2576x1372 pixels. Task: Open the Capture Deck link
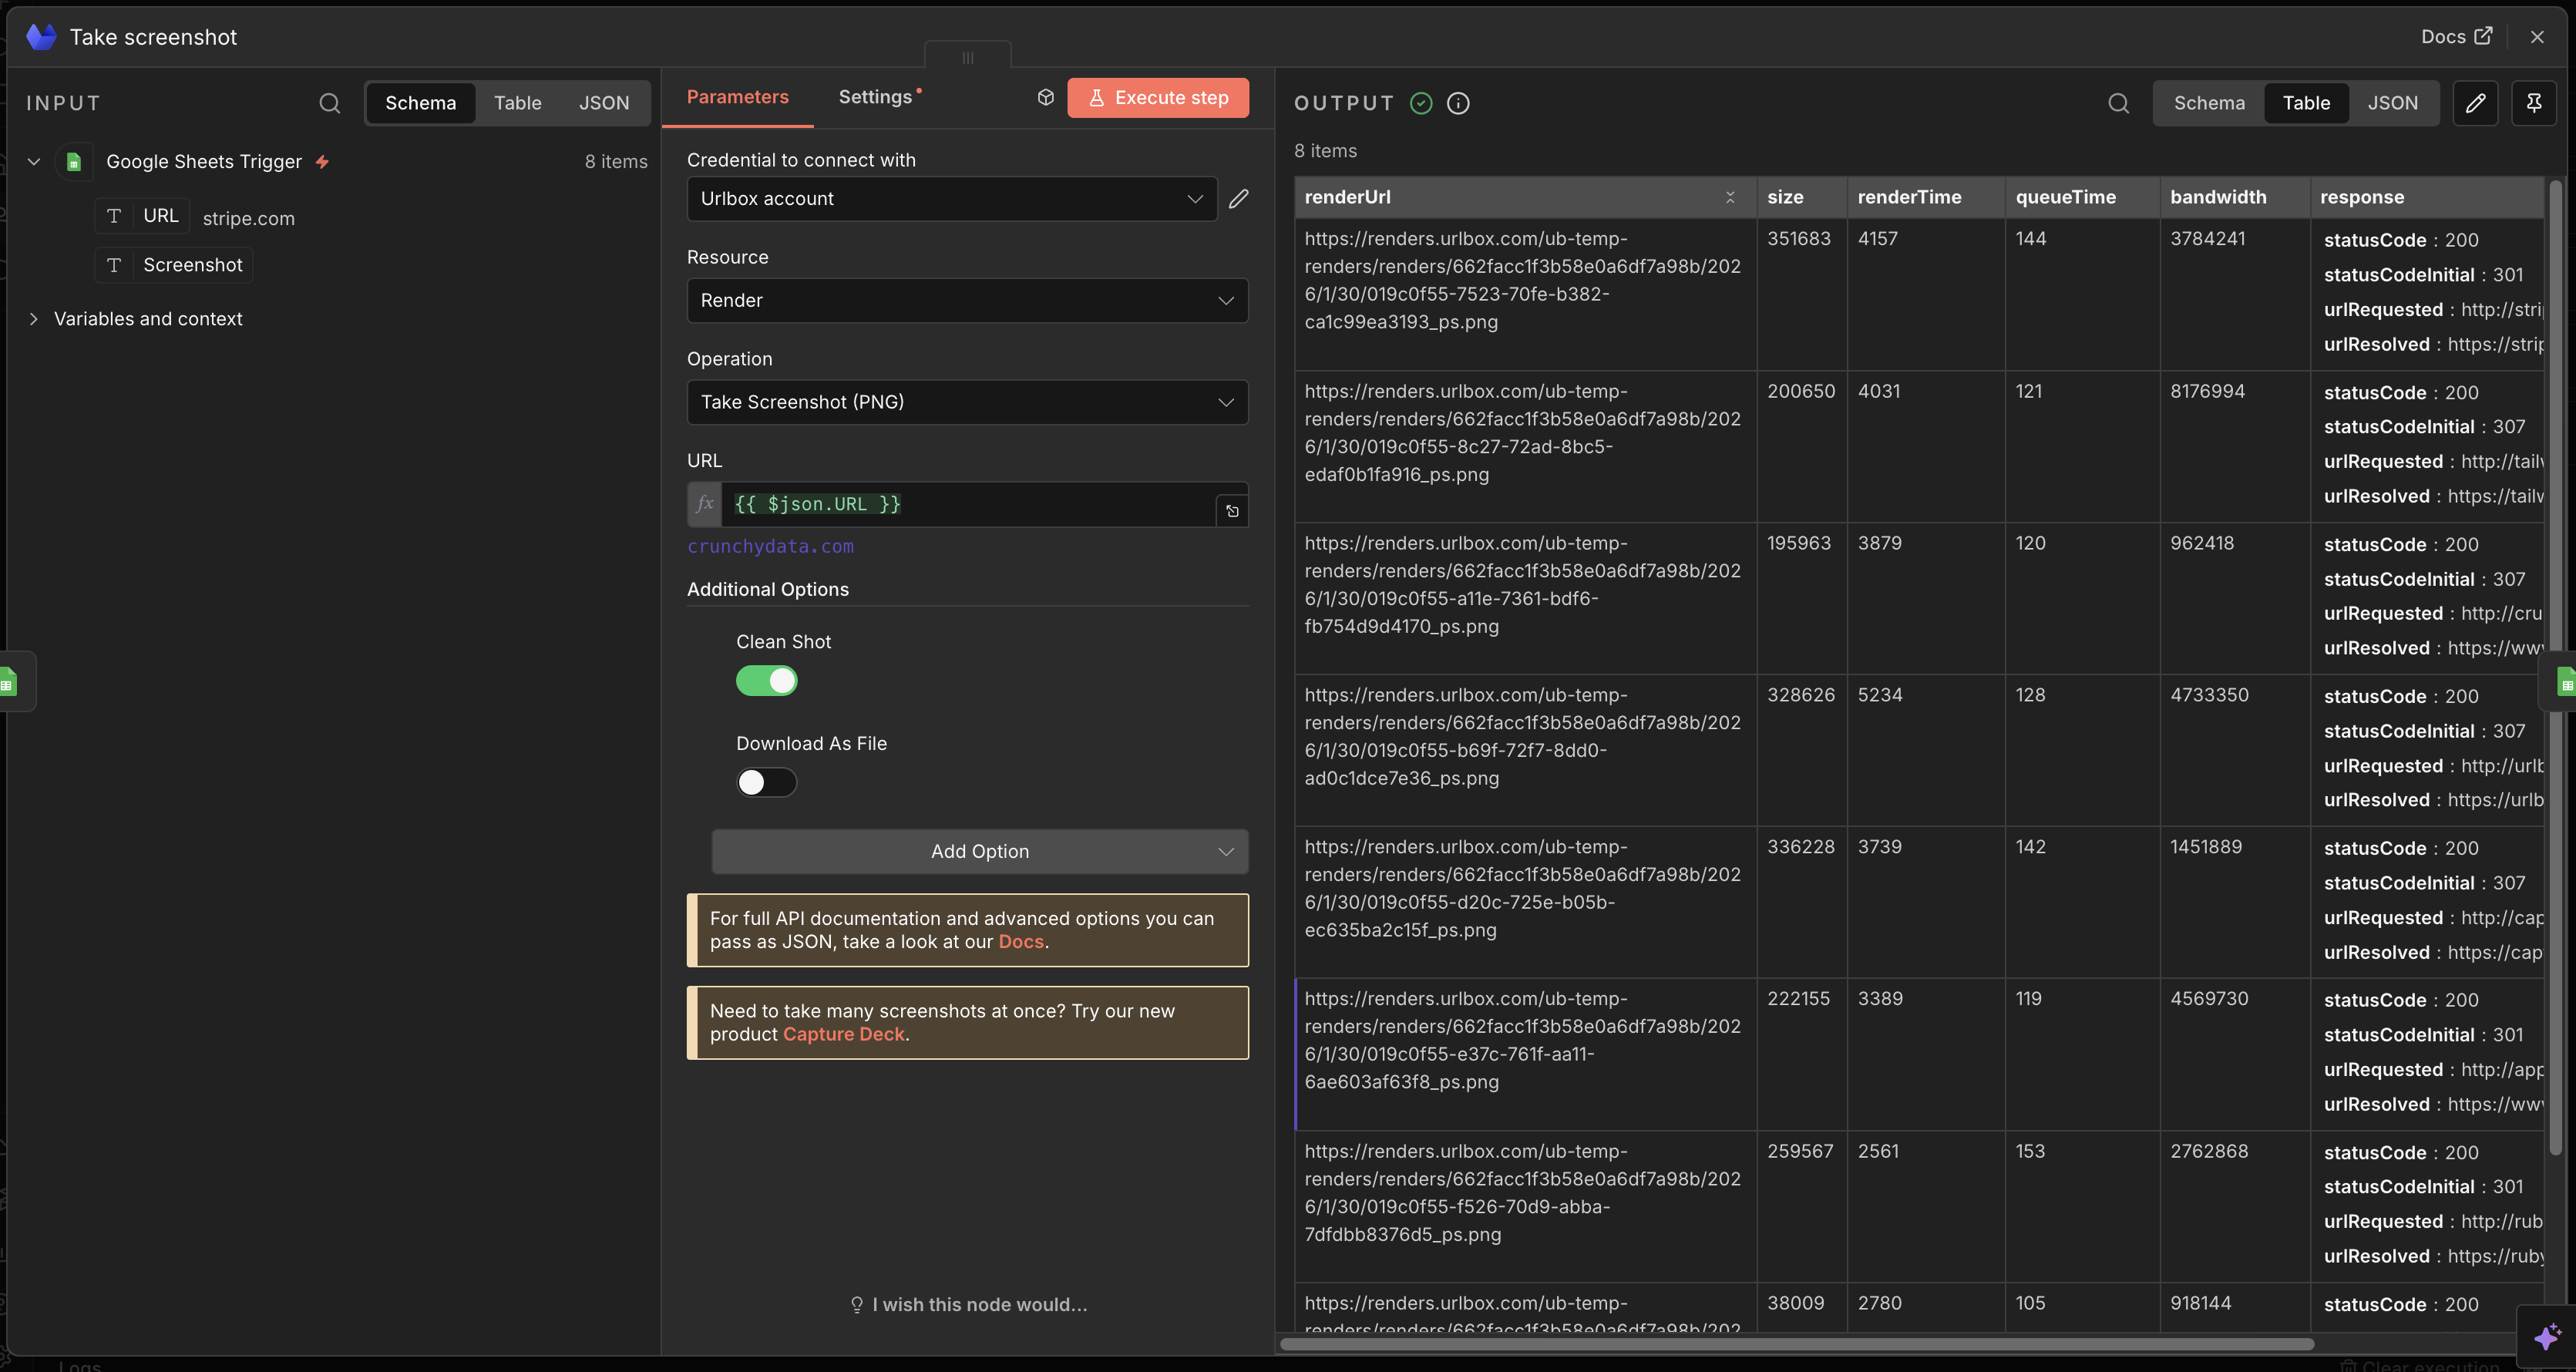coord(843,1034)
